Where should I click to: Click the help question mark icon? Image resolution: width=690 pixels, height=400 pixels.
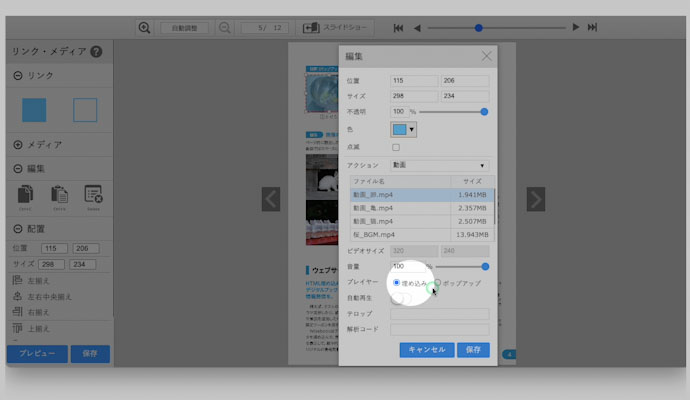pyautogui.click(x=96, y=52)
